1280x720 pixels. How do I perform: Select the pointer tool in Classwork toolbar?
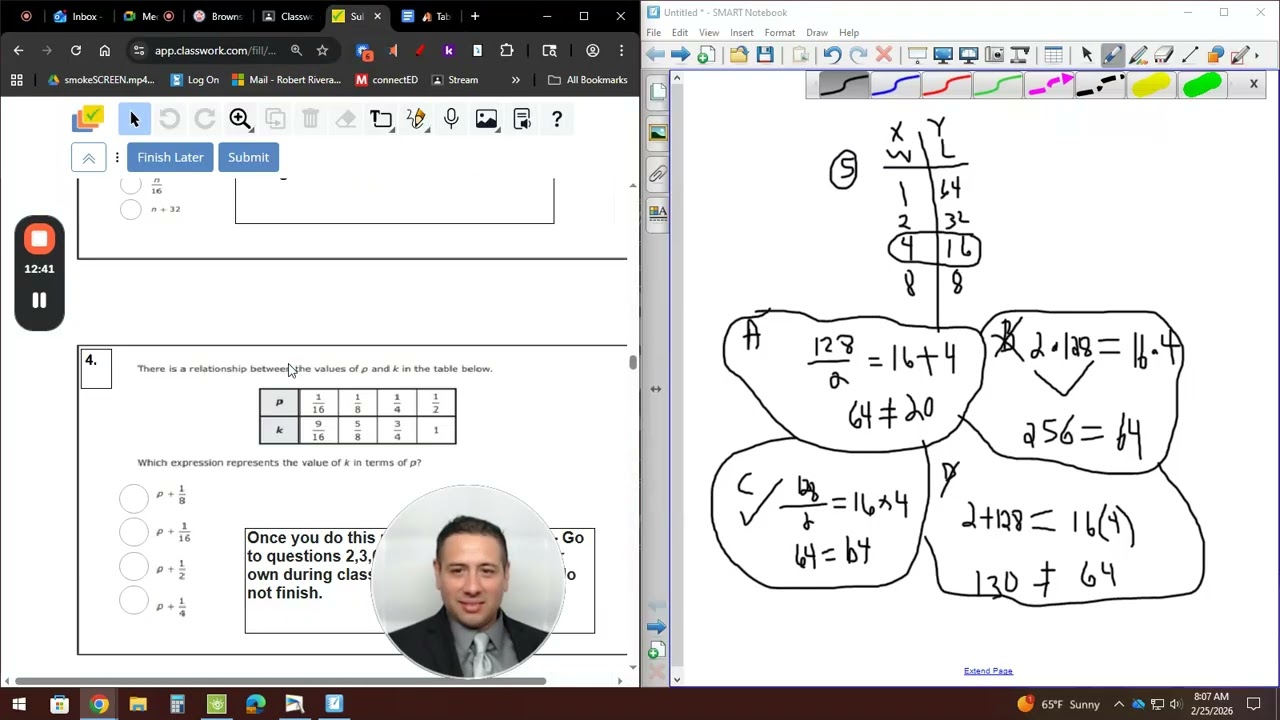click(x=134, y=119)
